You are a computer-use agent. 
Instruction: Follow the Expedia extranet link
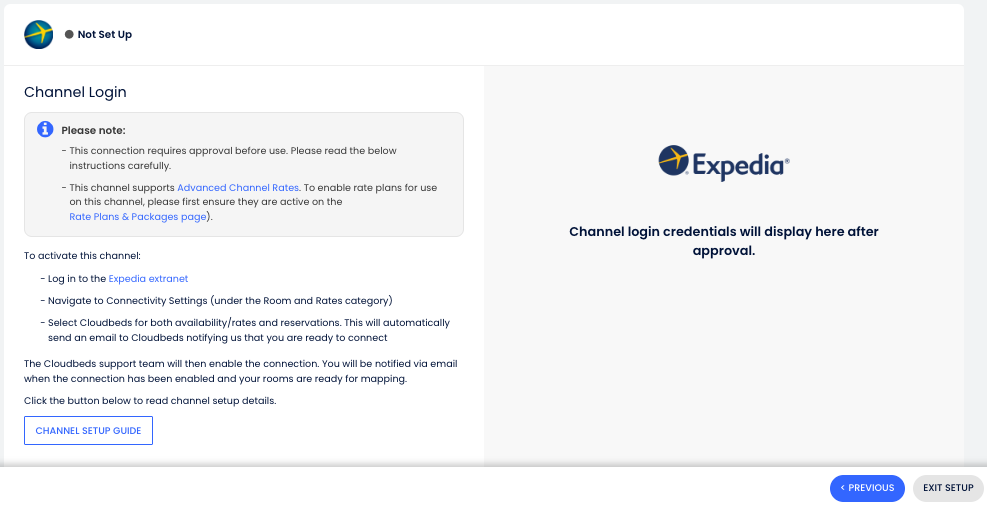pos(148,279)
